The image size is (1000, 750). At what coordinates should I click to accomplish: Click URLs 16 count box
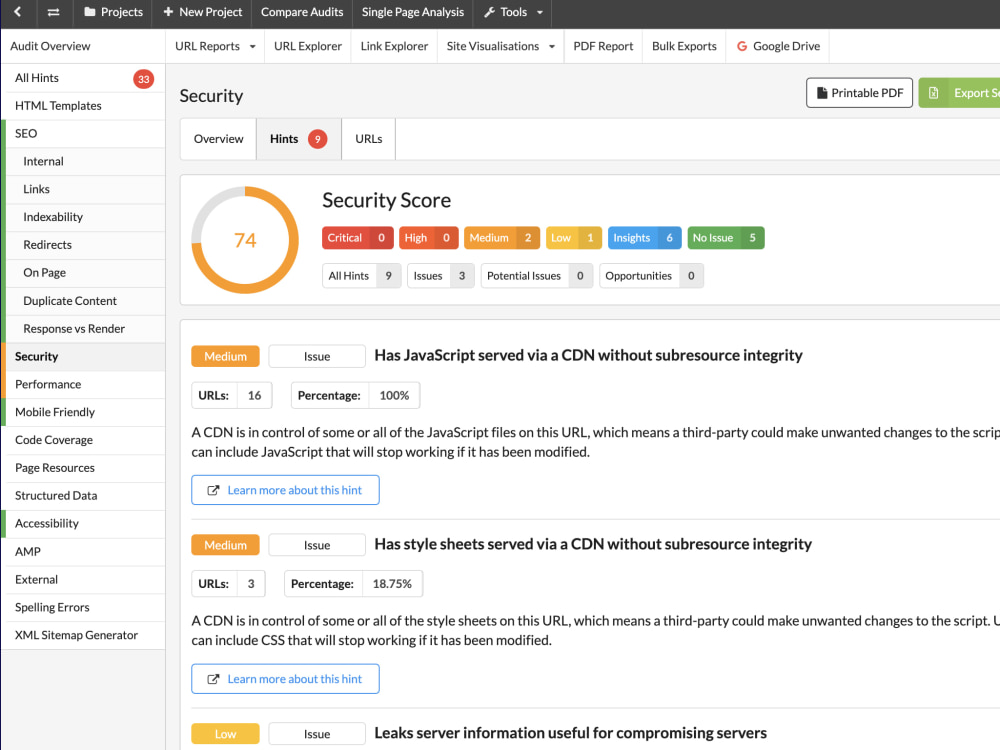pos(232,395)
